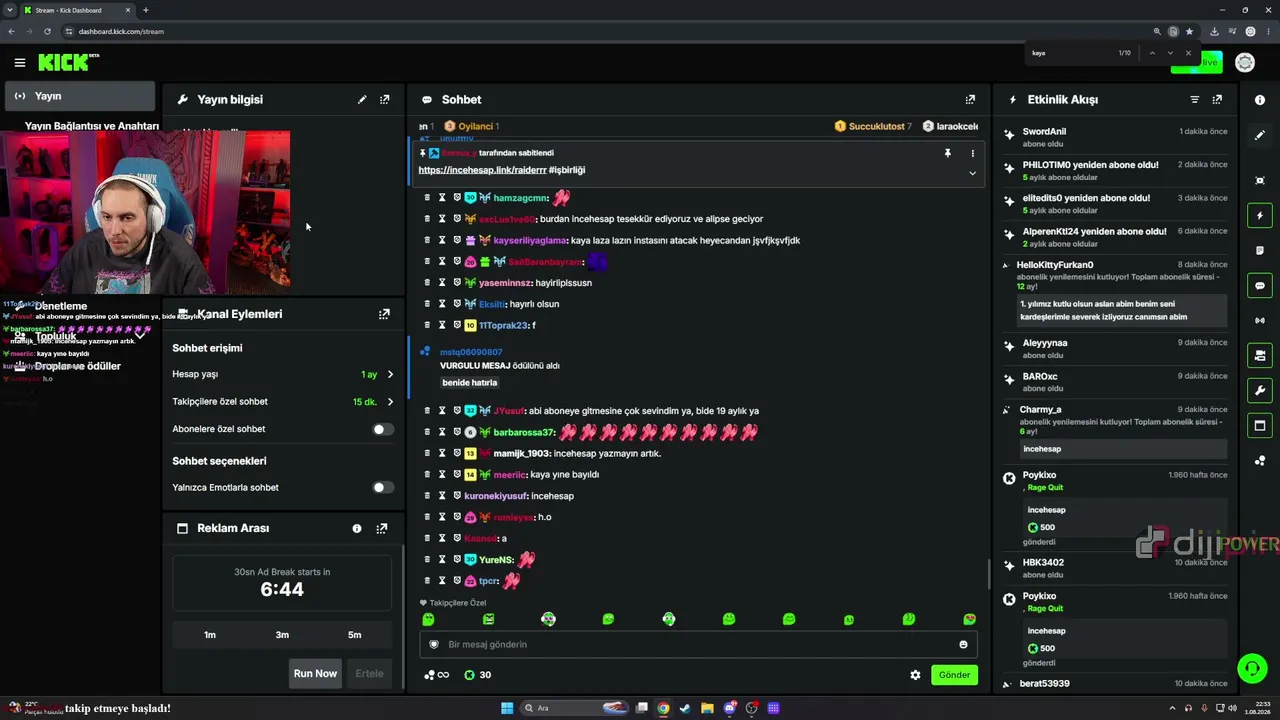
Task: Pop out the Yayın bilgisi panel
Action: [x=385, y=100]
